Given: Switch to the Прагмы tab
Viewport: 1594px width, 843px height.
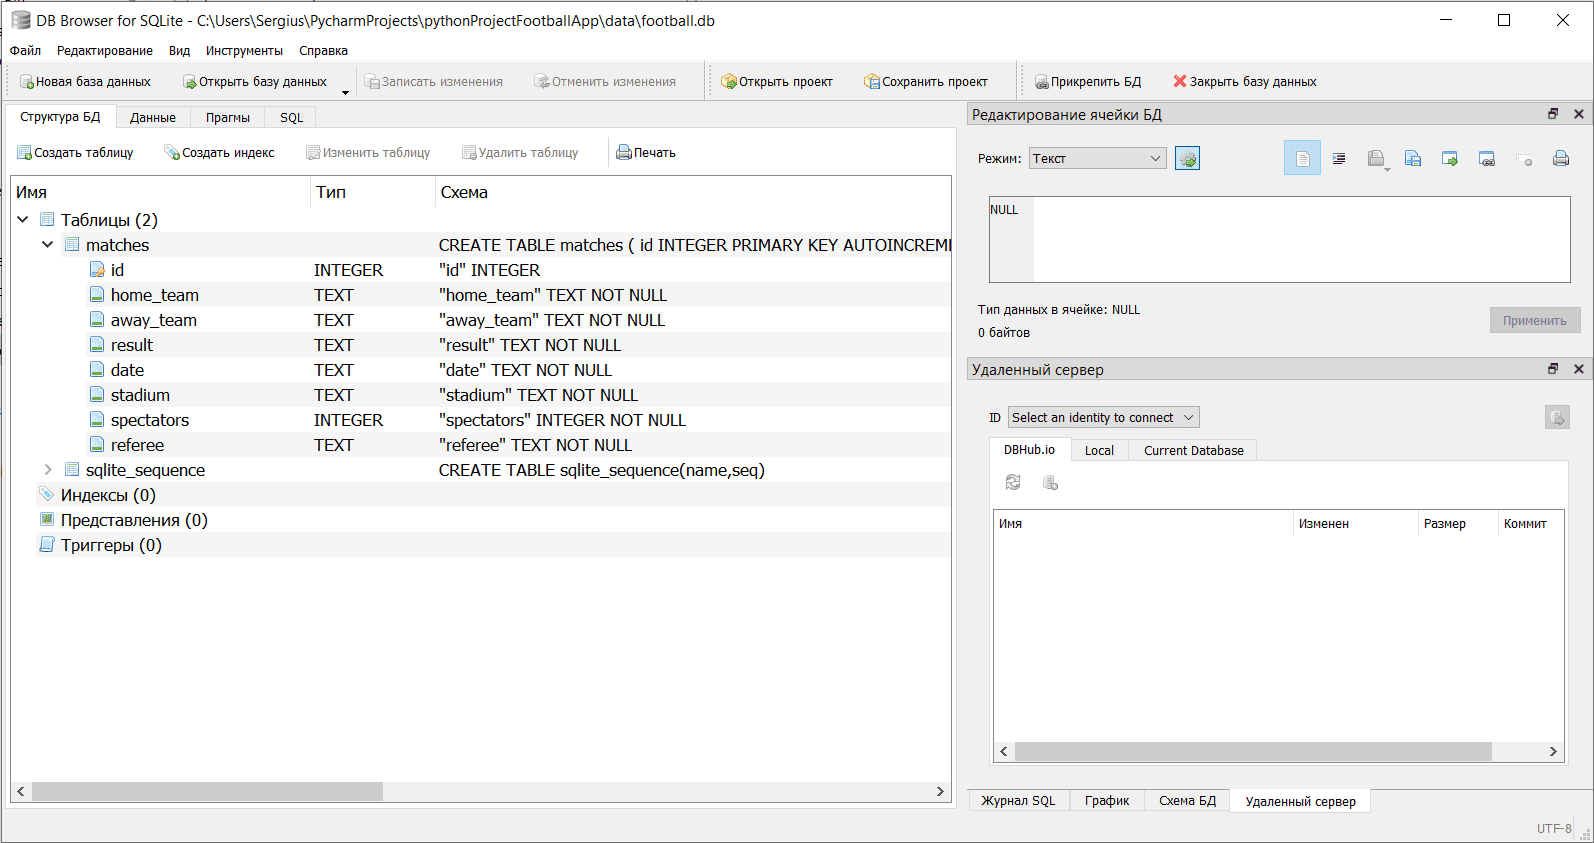Looking at the screenshot, I should pos(228,118).
